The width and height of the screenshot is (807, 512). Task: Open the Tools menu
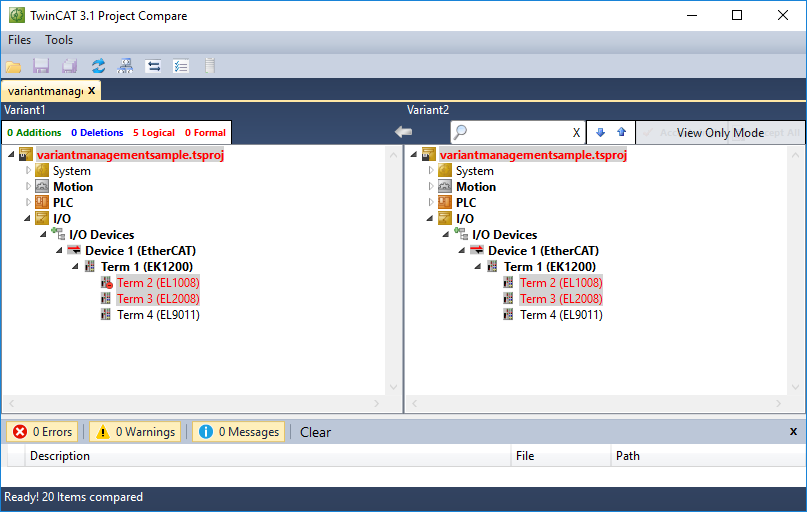click(x=59, y=40)
